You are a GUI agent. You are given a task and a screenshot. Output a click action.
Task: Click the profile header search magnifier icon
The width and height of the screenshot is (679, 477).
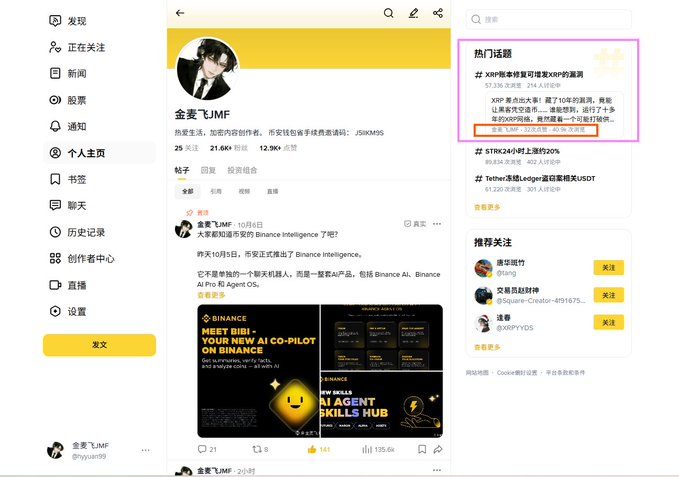click(388, 13)
